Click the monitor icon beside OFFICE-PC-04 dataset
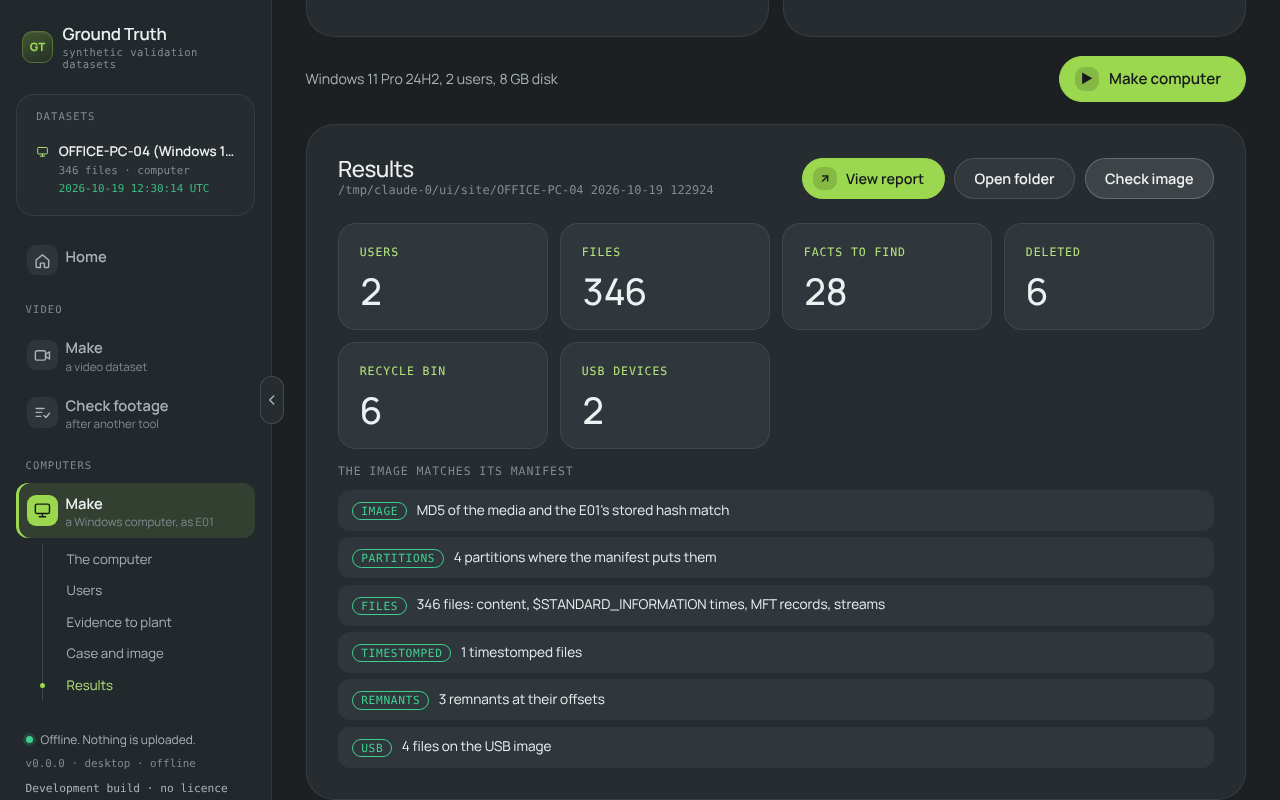The image size is (1280, 800). pyautogui.click(x=42, y=152)
